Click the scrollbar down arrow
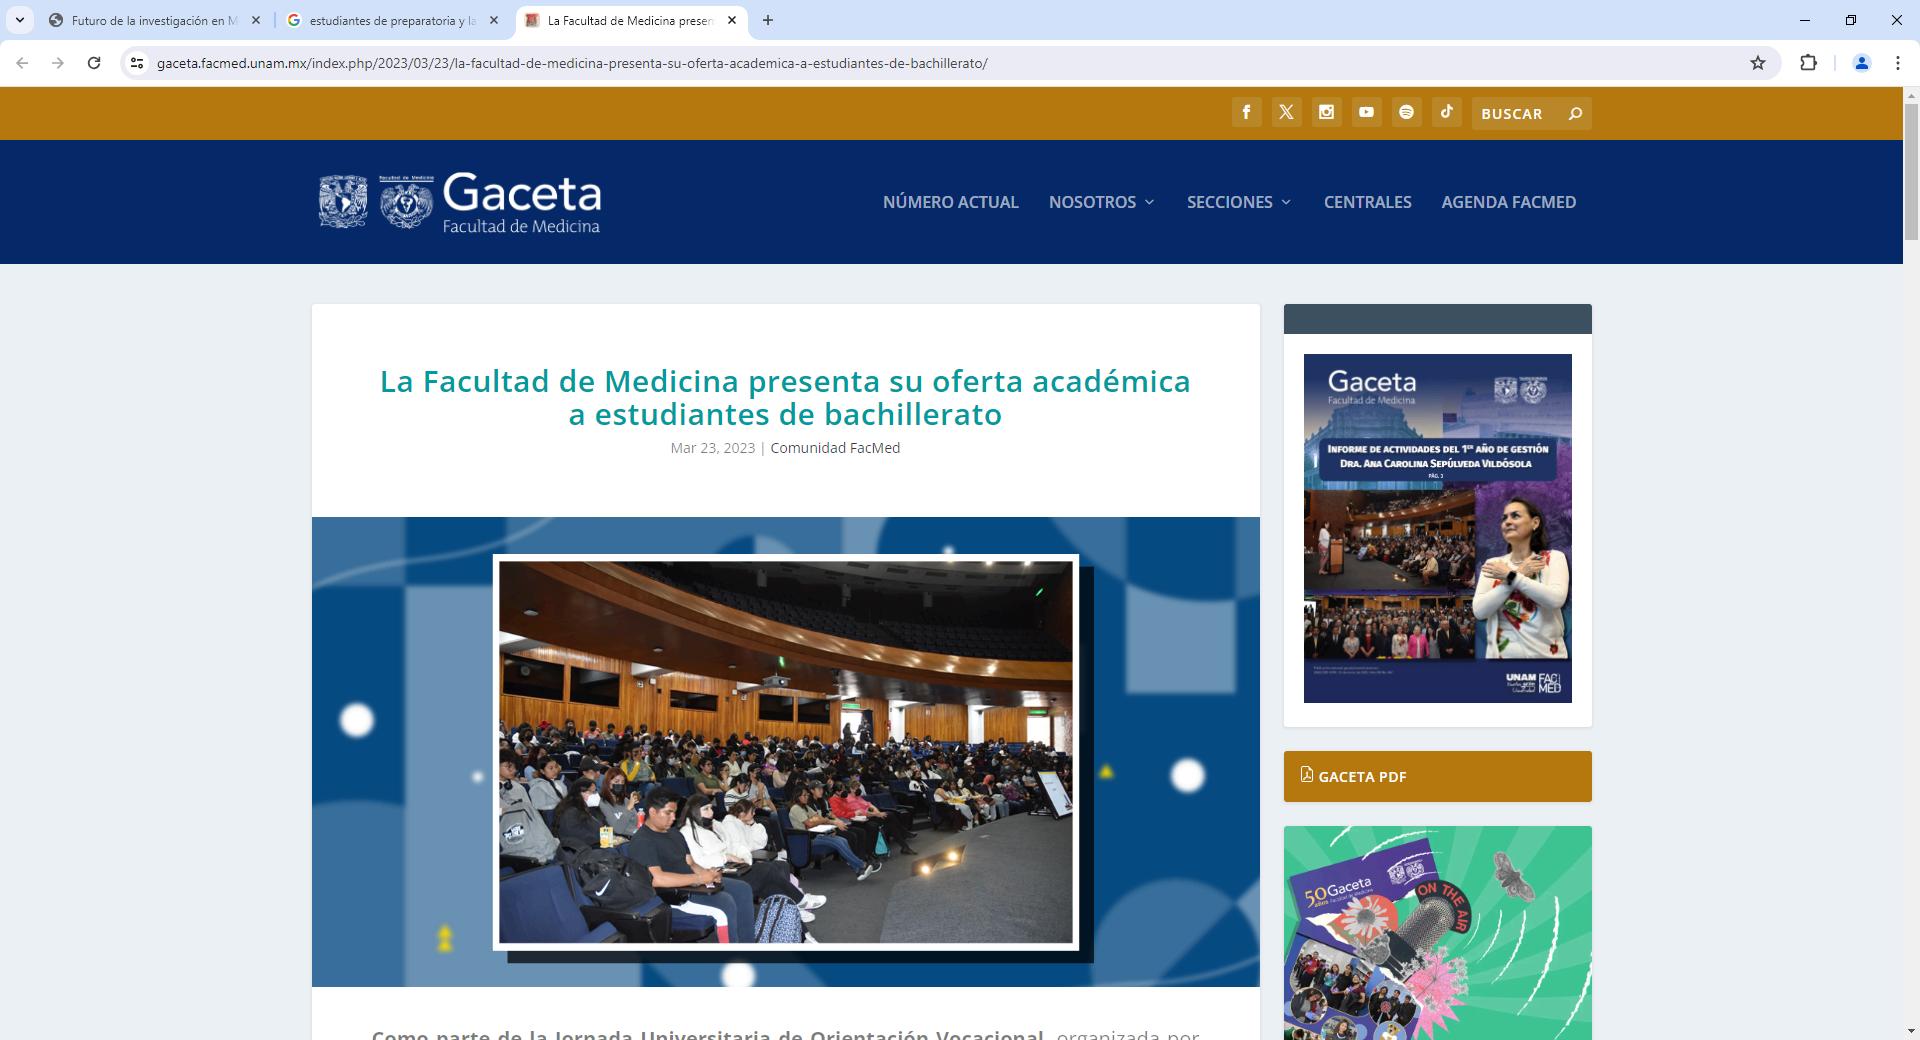 point(1911,1031)
